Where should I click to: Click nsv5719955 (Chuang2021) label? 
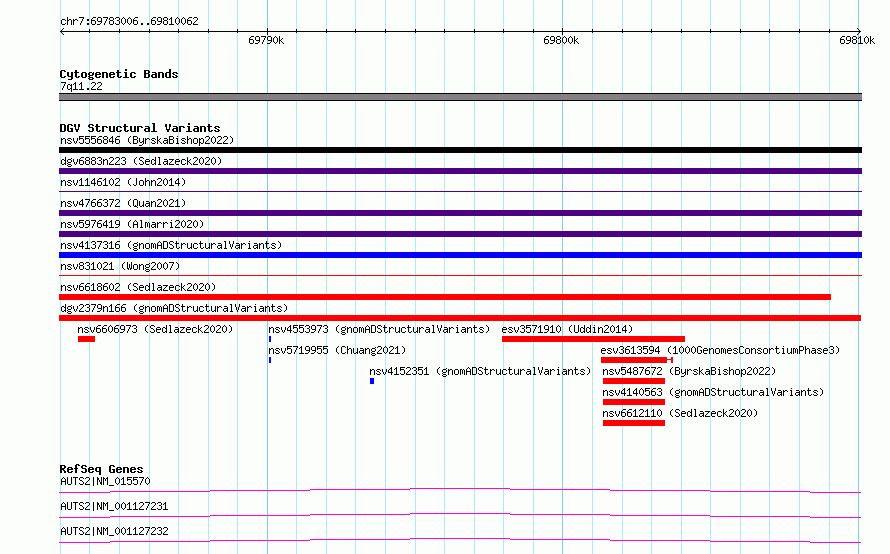[337, 350]
